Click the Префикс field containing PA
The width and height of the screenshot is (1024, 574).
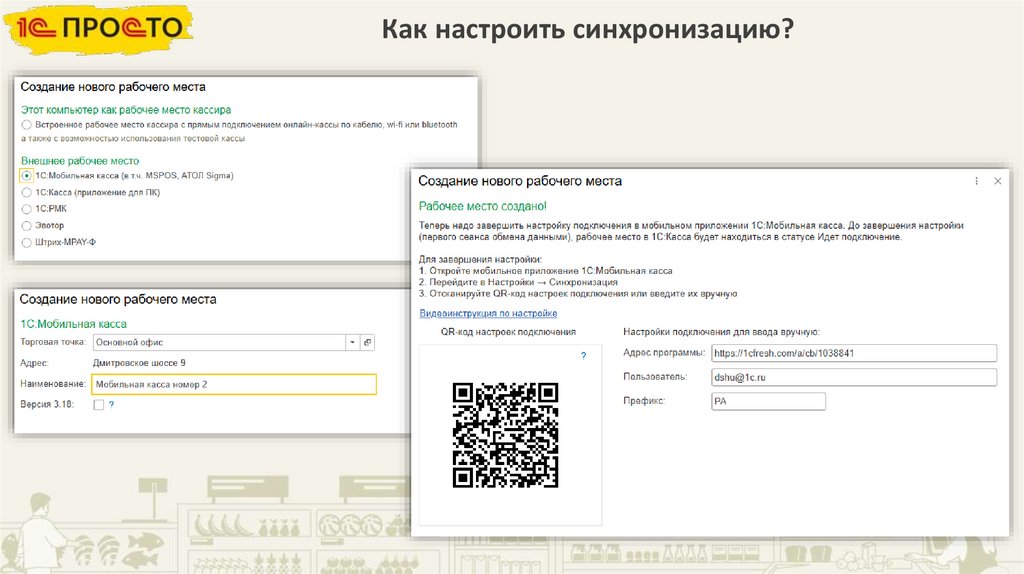[767, 401]
